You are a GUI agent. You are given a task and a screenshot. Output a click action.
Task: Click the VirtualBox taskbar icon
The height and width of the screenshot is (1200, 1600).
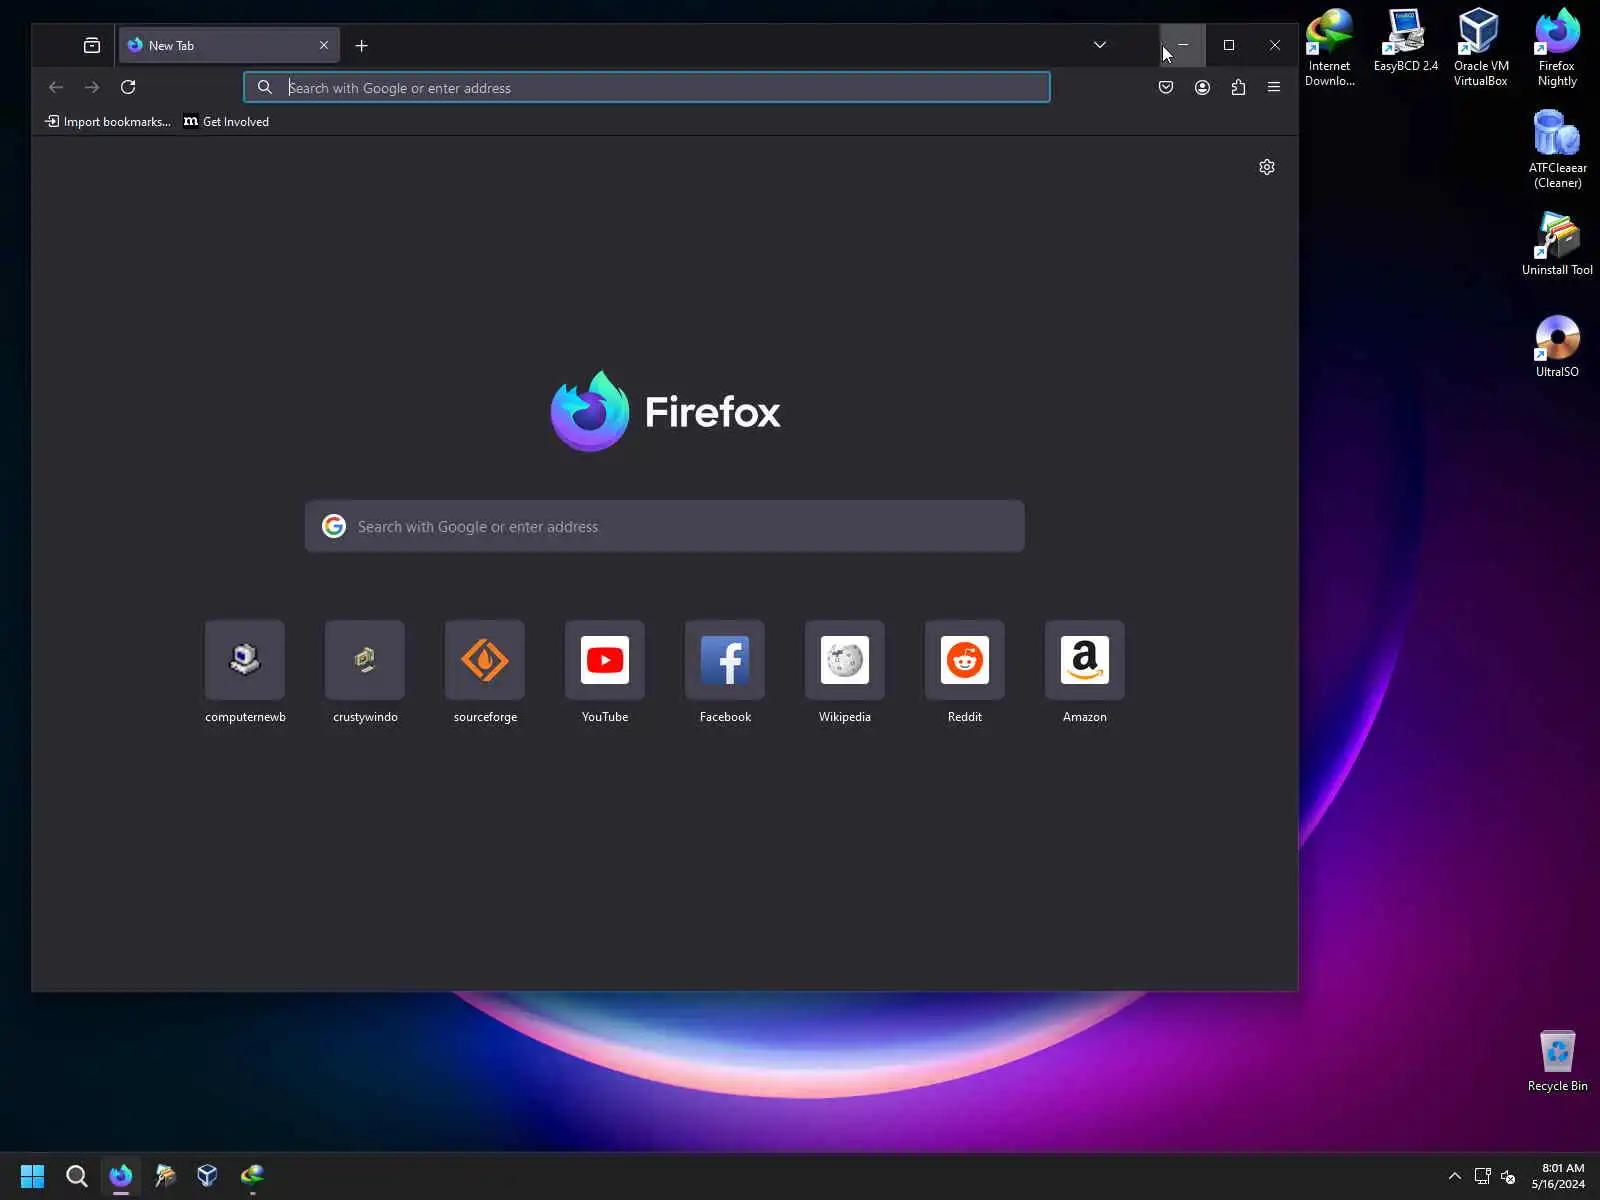tap(208, 1176)
